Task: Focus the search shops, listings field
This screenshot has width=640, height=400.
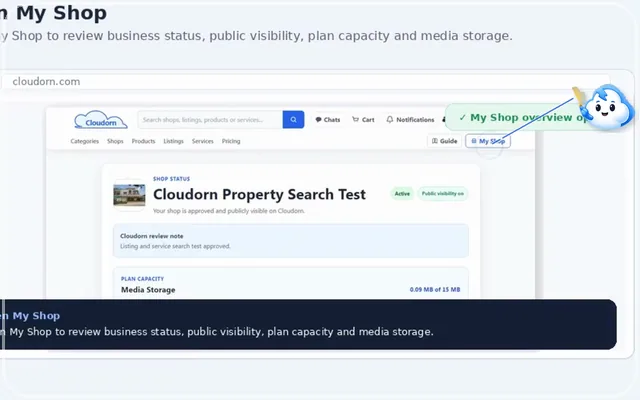Action: (210, 120)
